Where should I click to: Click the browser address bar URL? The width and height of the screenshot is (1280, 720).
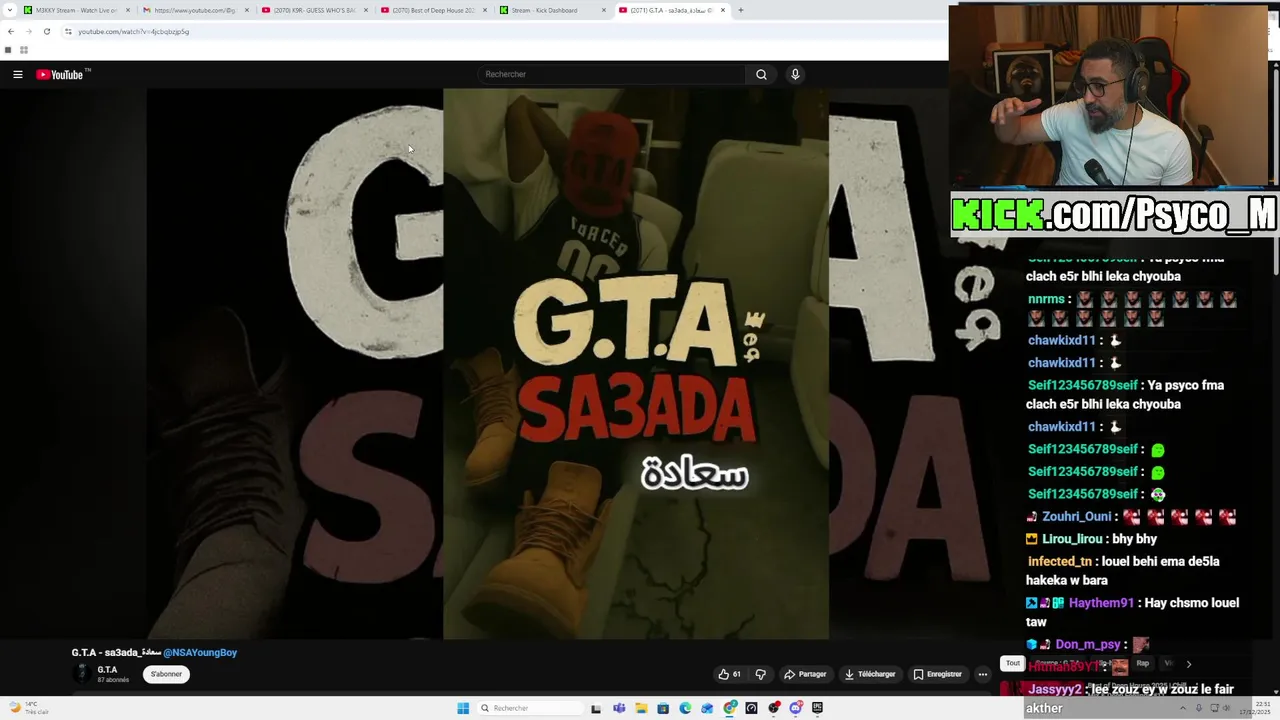coord(134,31)
